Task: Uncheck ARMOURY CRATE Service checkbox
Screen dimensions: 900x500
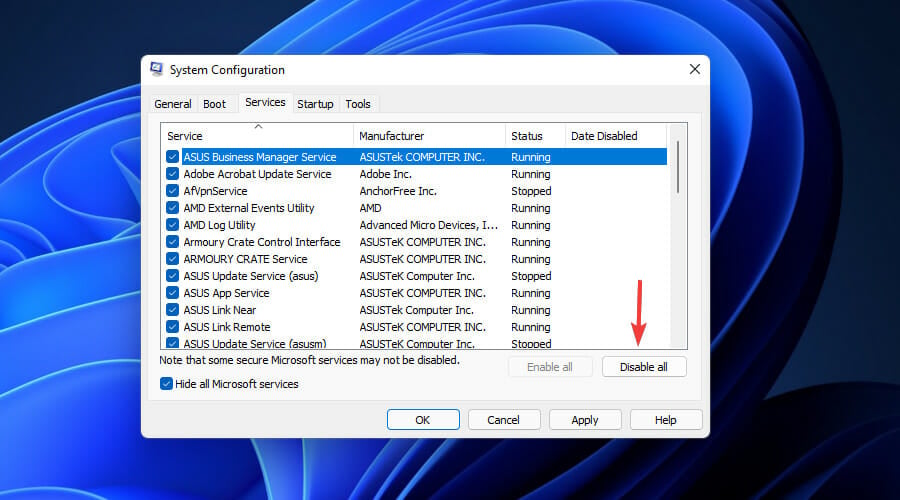Action: pos(172,259)
